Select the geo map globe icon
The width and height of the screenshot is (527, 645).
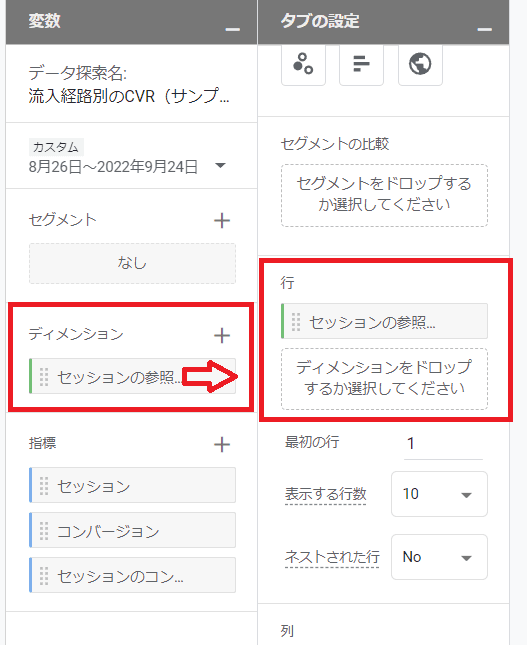[x=420, y=64]
